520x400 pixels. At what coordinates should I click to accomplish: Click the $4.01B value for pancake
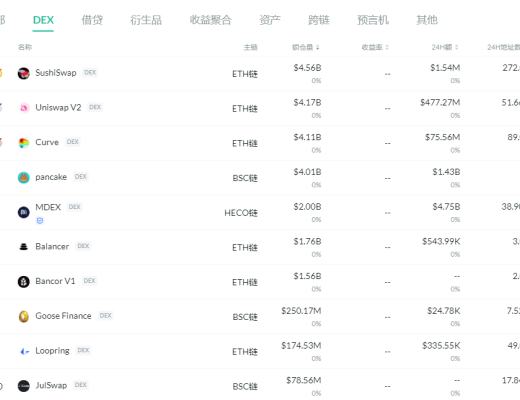pos(307,172)
